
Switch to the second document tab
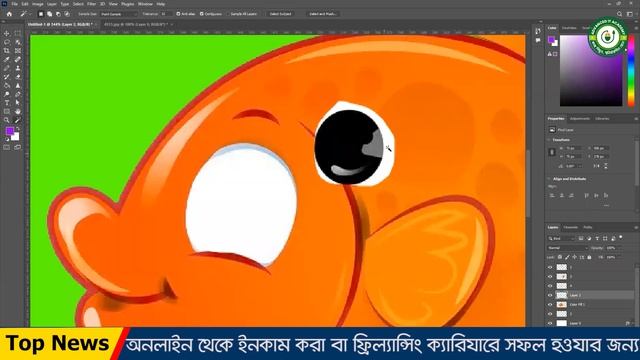pyautogui.click(x=136, y=24)
